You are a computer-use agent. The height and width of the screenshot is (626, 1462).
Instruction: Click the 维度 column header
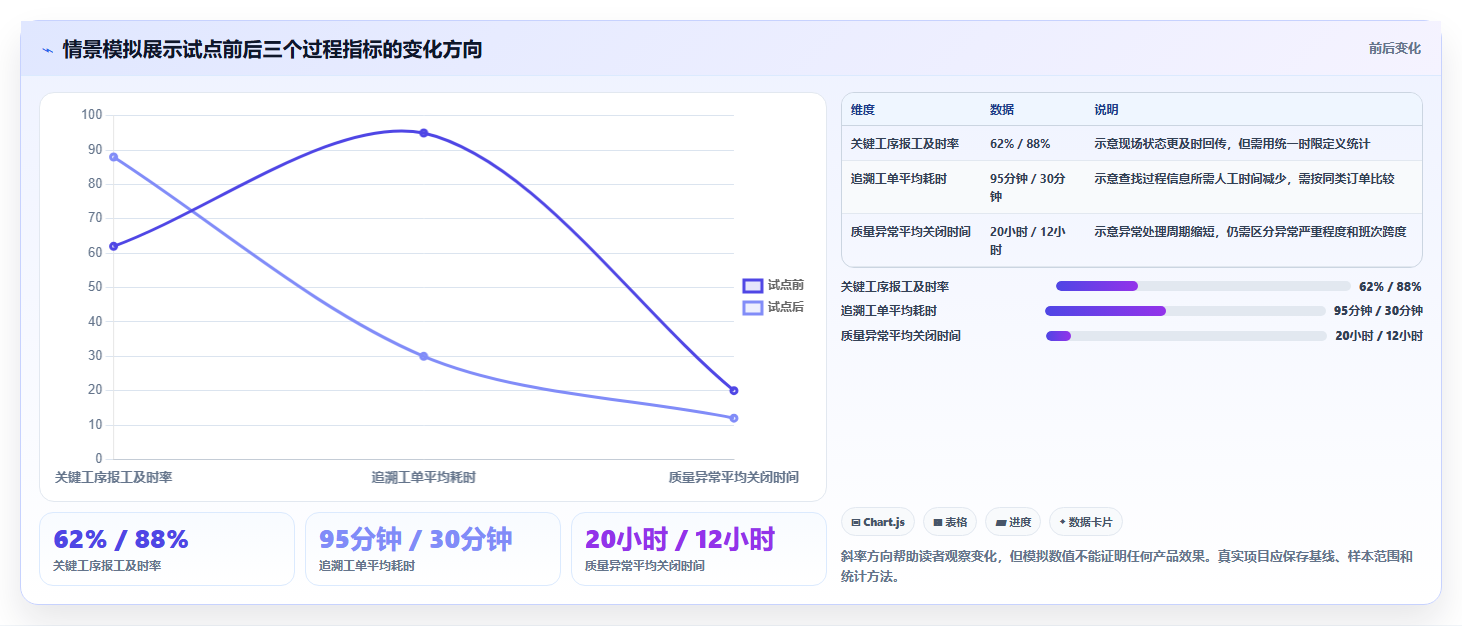863,110
